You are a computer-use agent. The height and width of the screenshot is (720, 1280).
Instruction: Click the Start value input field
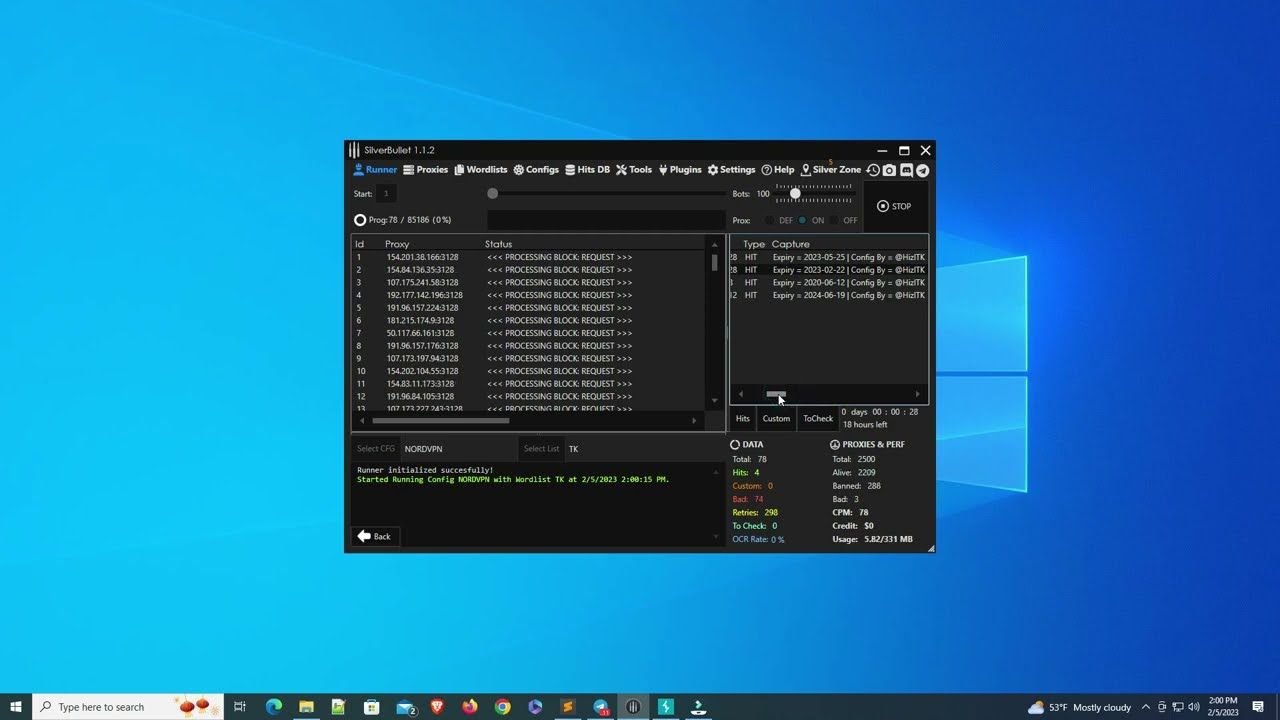click(386, 194)
